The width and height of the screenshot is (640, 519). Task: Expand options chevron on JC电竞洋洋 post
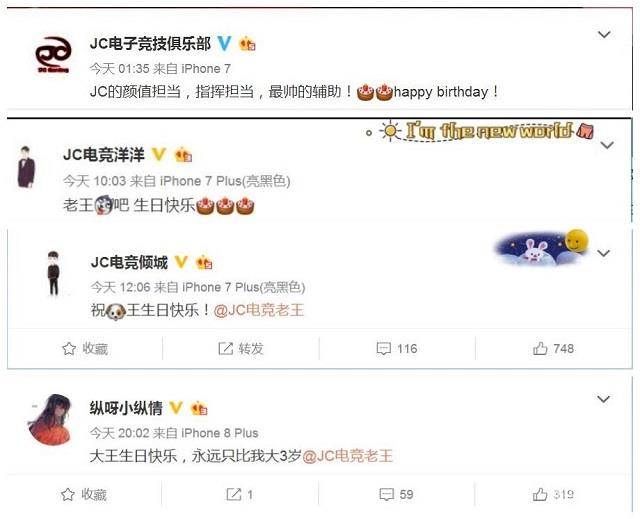point(607,145)
